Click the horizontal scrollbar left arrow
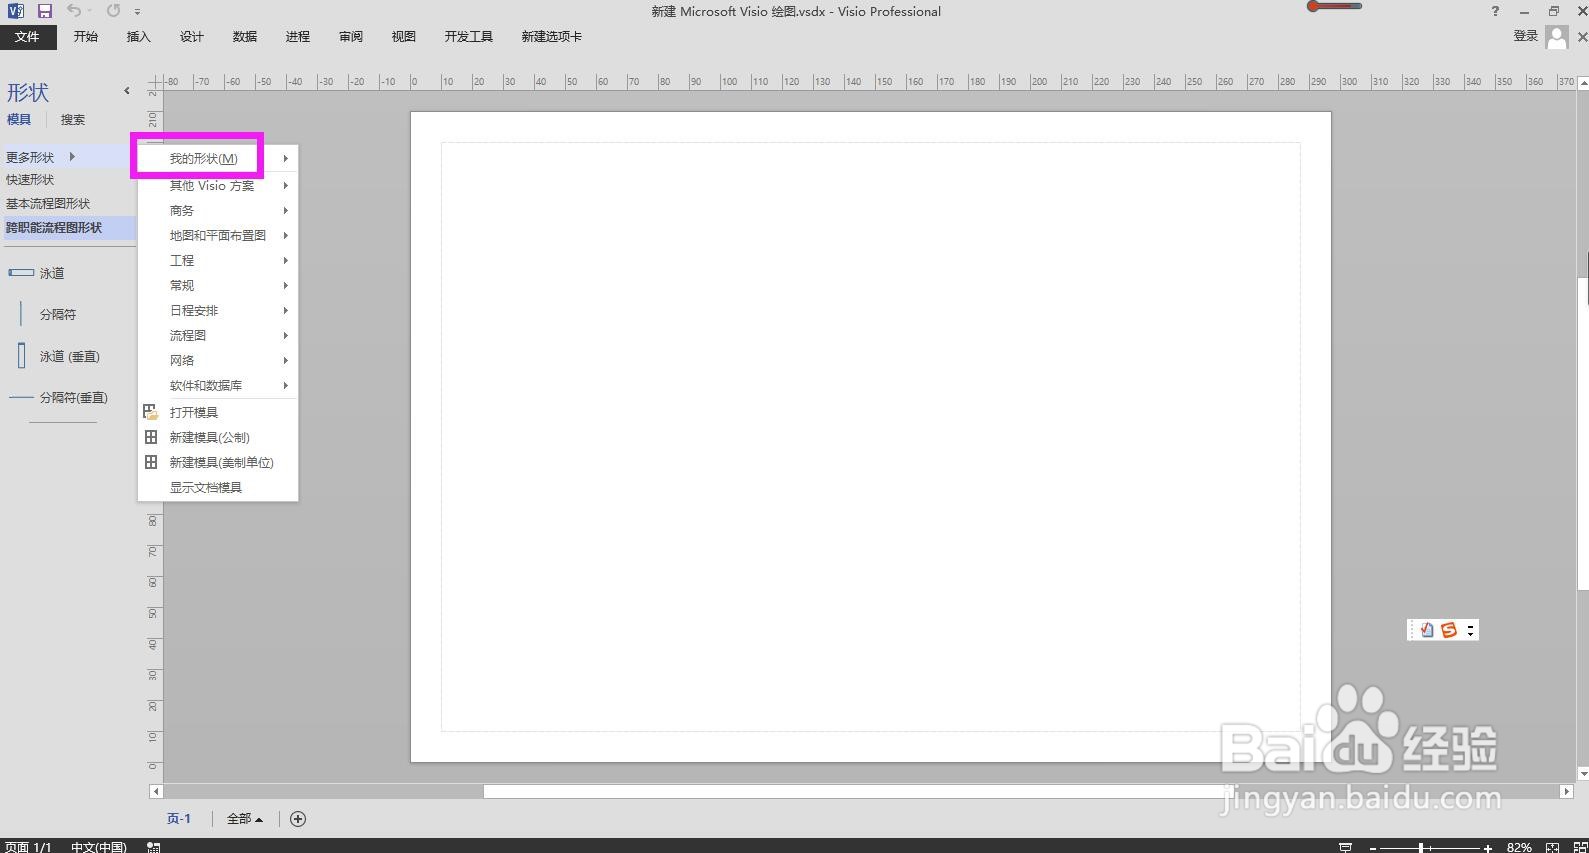 point(156,791)
